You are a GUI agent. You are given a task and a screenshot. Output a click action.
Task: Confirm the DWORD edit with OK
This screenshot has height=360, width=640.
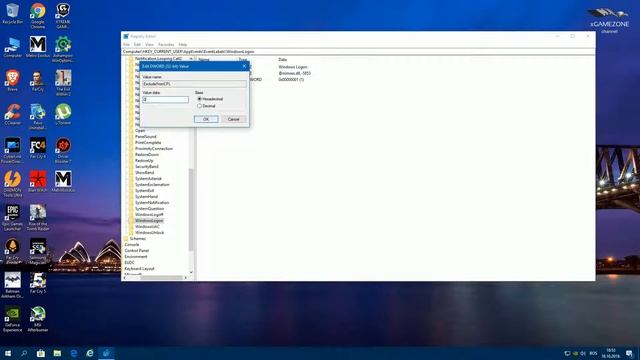coord(206,119)
